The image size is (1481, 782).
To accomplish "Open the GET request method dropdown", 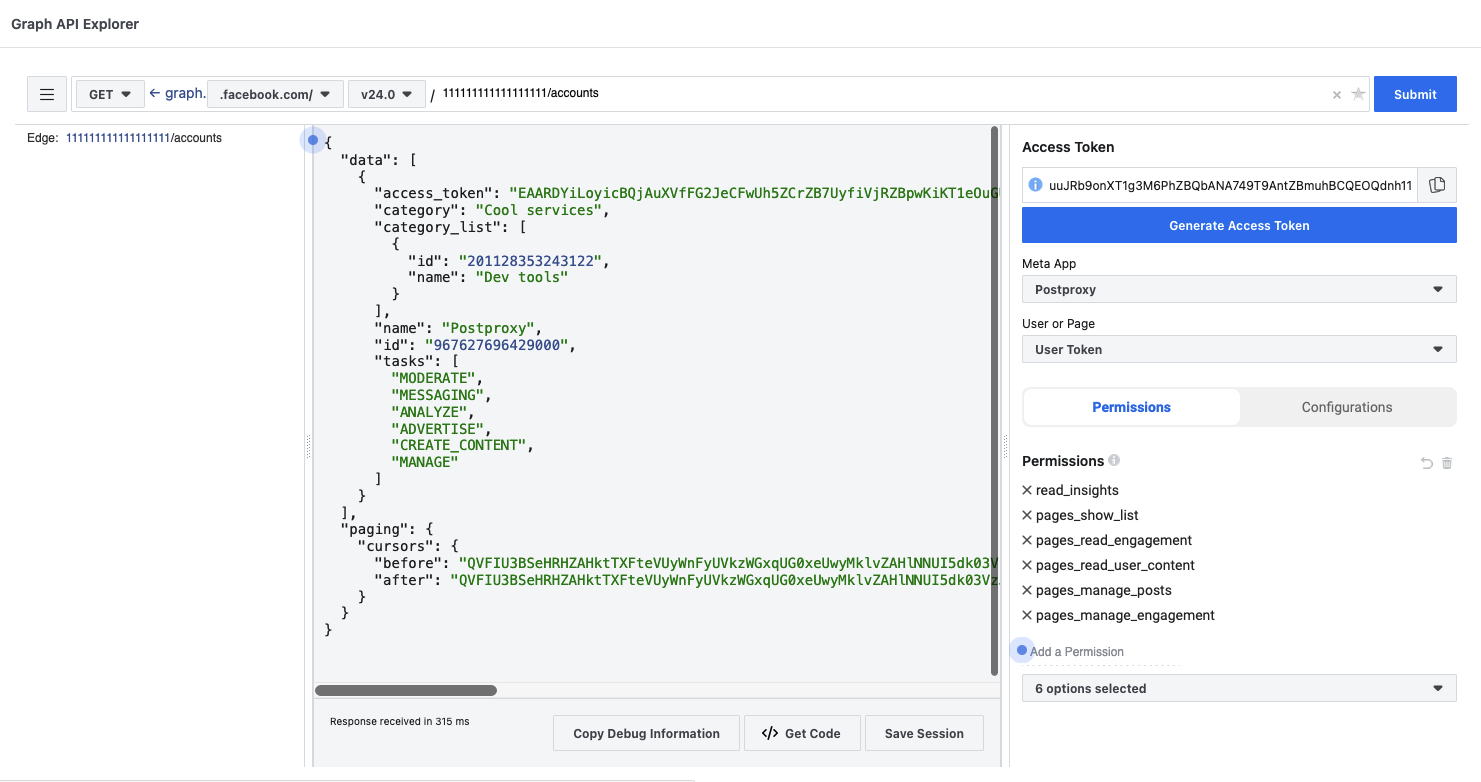I will pos(109,93).
